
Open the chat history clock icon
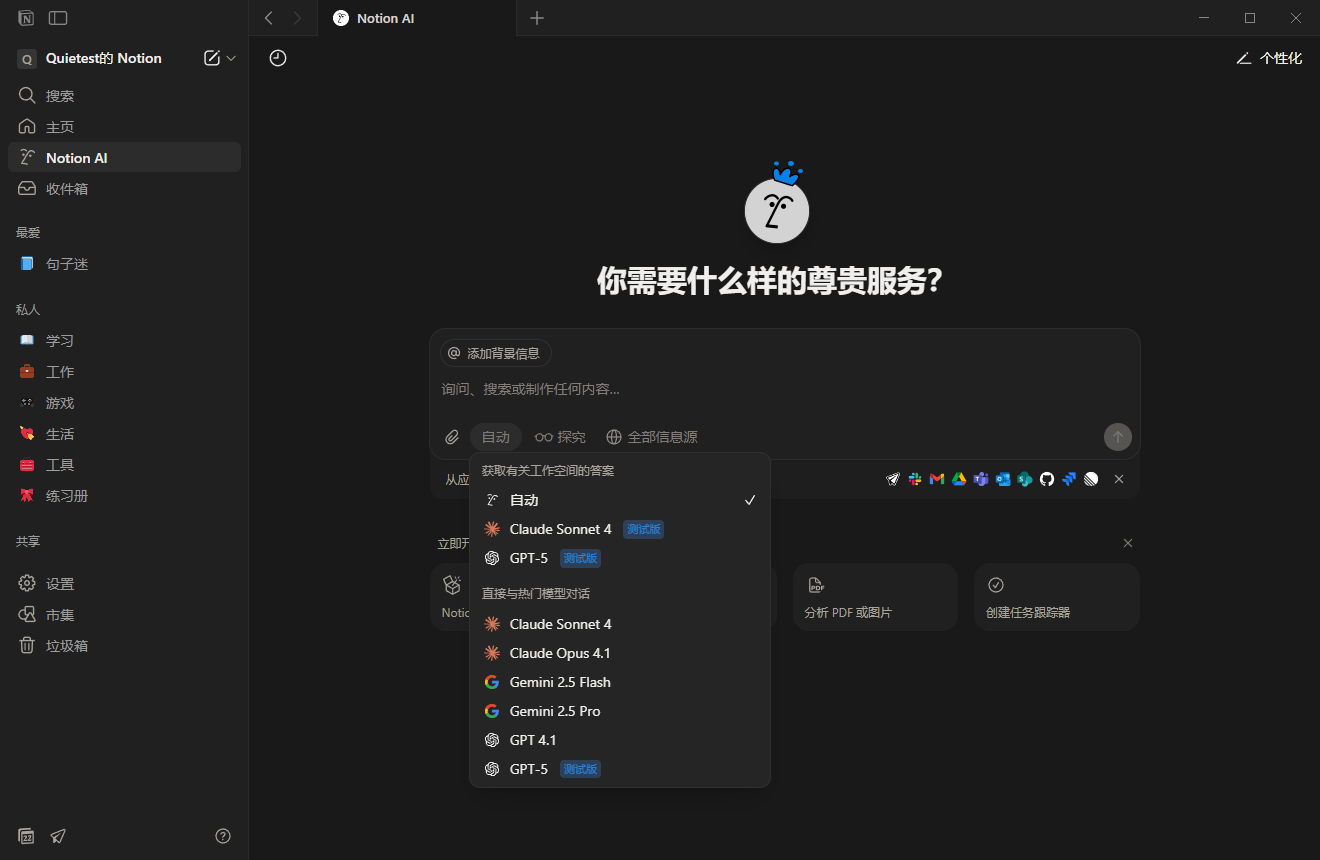(x=277, y=58)
